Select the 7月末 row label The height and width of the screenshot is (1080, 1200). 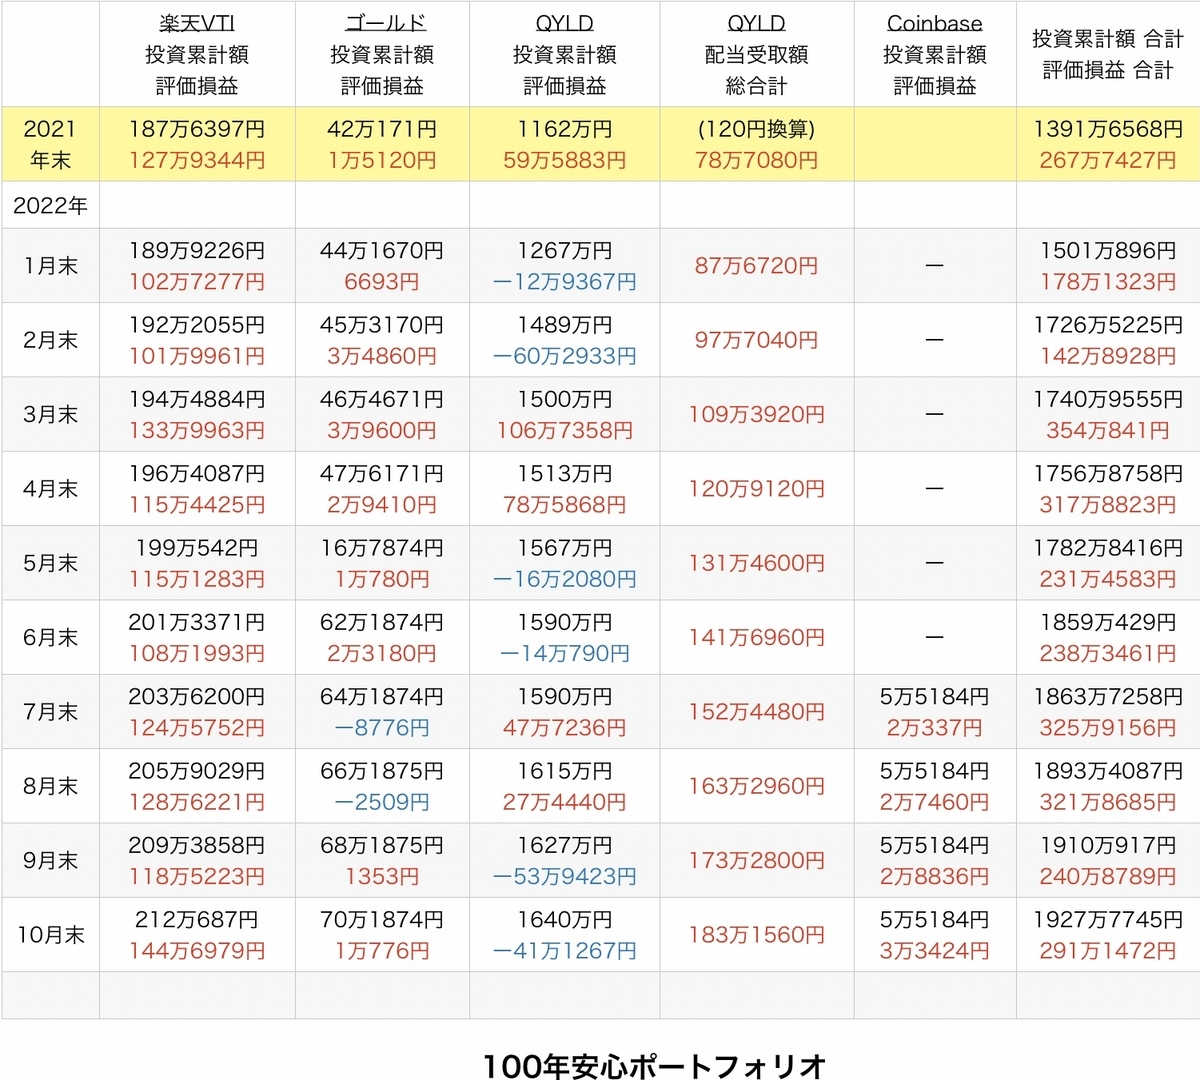[50, 712]
